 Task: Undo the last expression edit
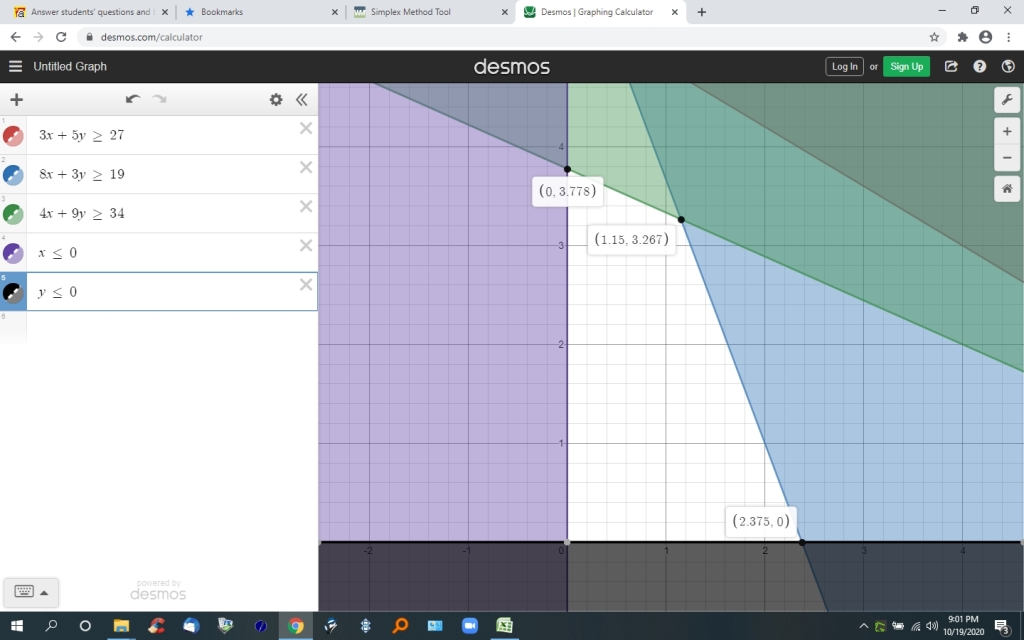[x=133, y=99]
